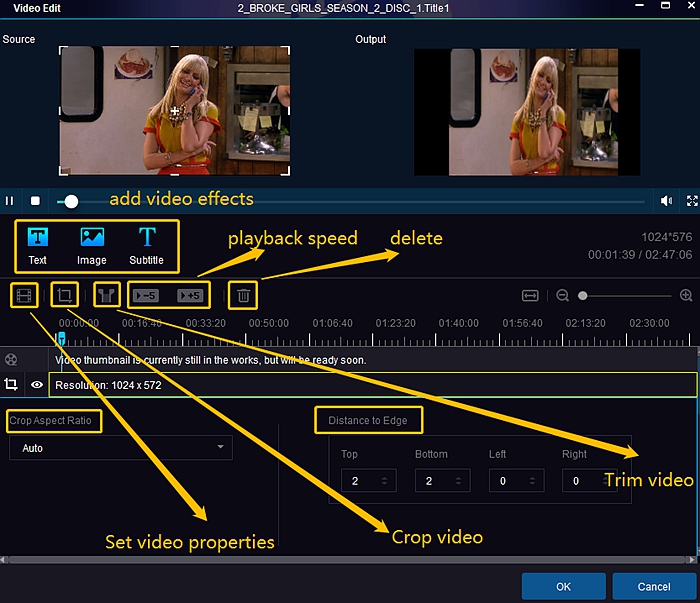The width and height of the screenshot is (700, 603).
Task: Click the Distance to Edge label
Action: 368,420
